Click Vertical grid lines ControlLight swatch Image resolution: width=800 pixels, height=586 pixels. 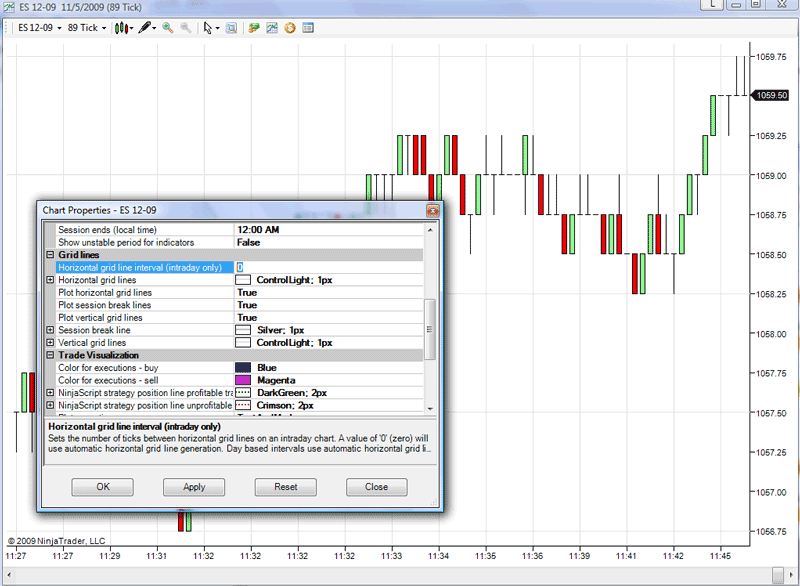click(x=243, y=343)
